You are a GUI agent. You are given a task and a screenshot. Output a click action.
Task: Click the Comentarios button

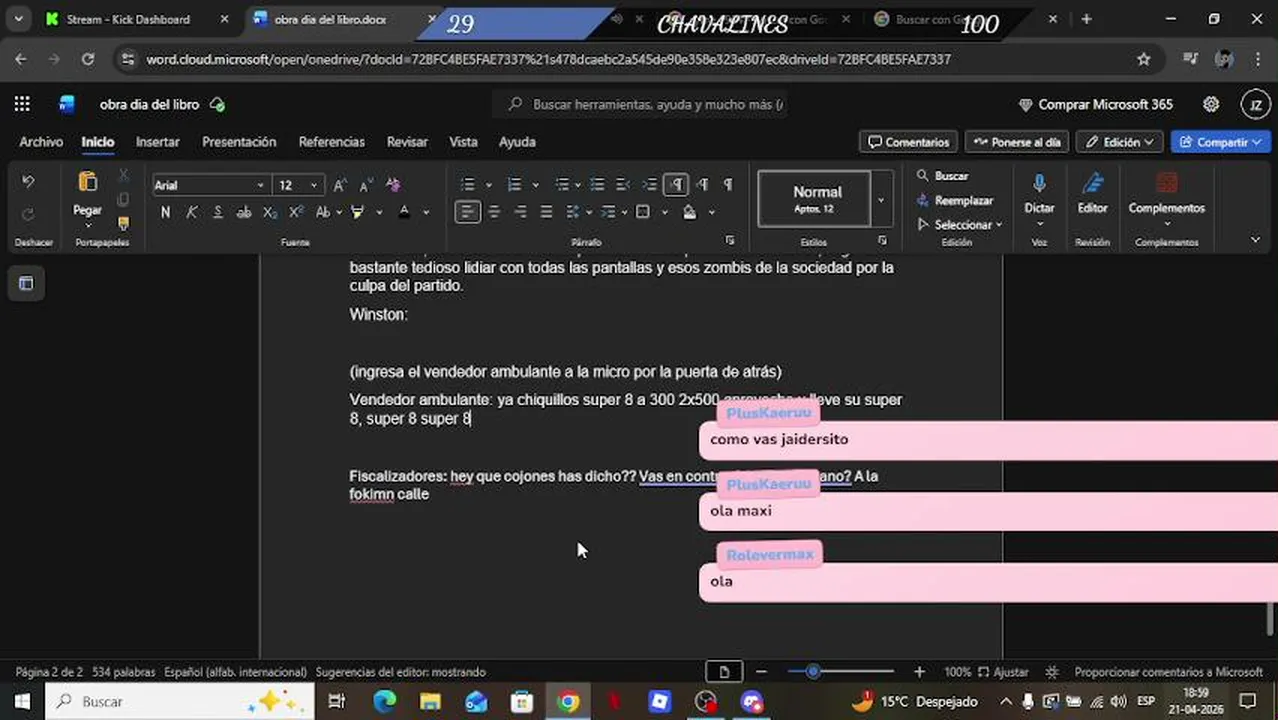[908, 142]
